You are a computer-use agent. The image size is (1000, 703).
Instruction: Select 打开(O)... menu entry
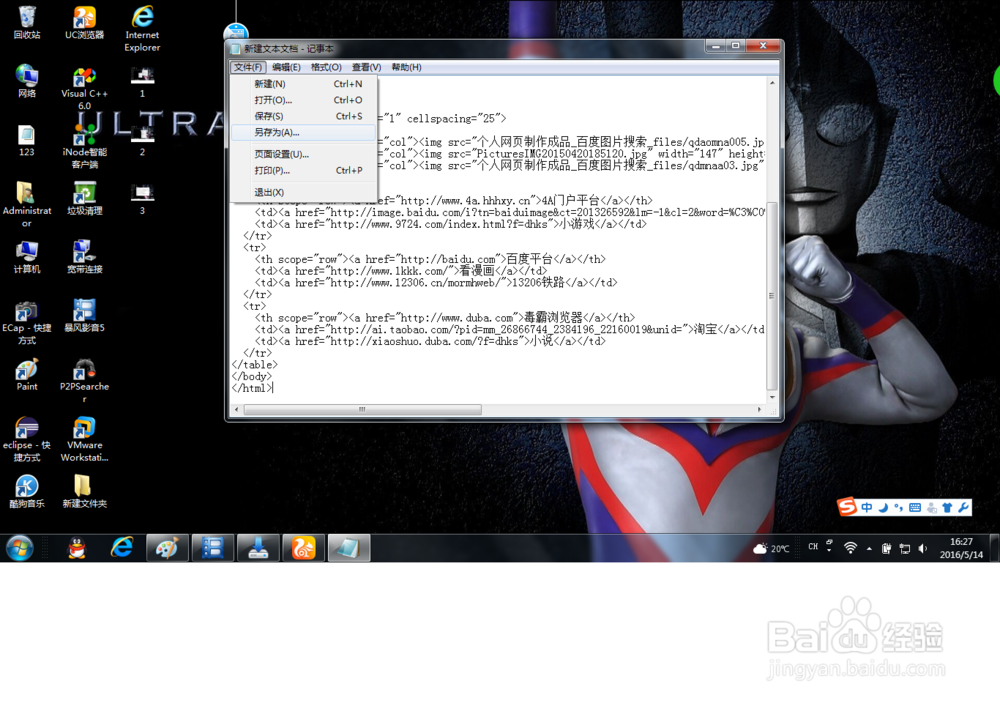304,100
